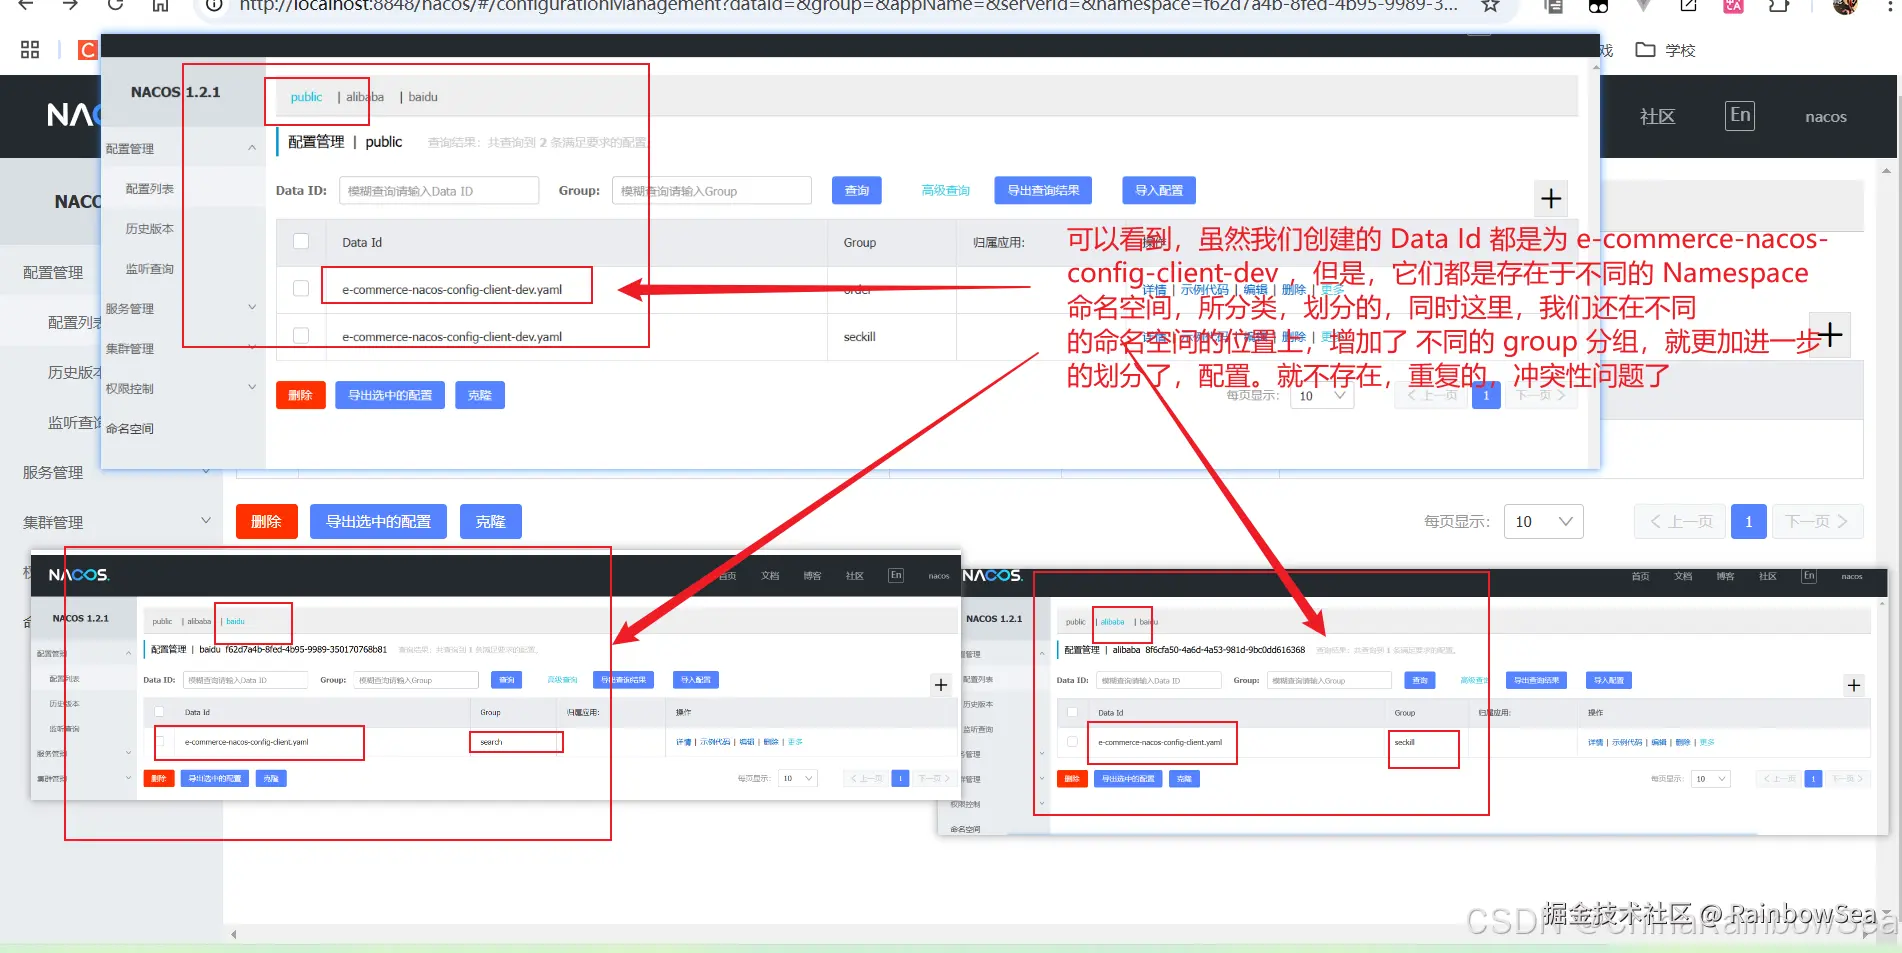Screen dimensions: 1902x953
Task: Select the public tab in the bottom-right screenshot
Action: [1075, 622]
